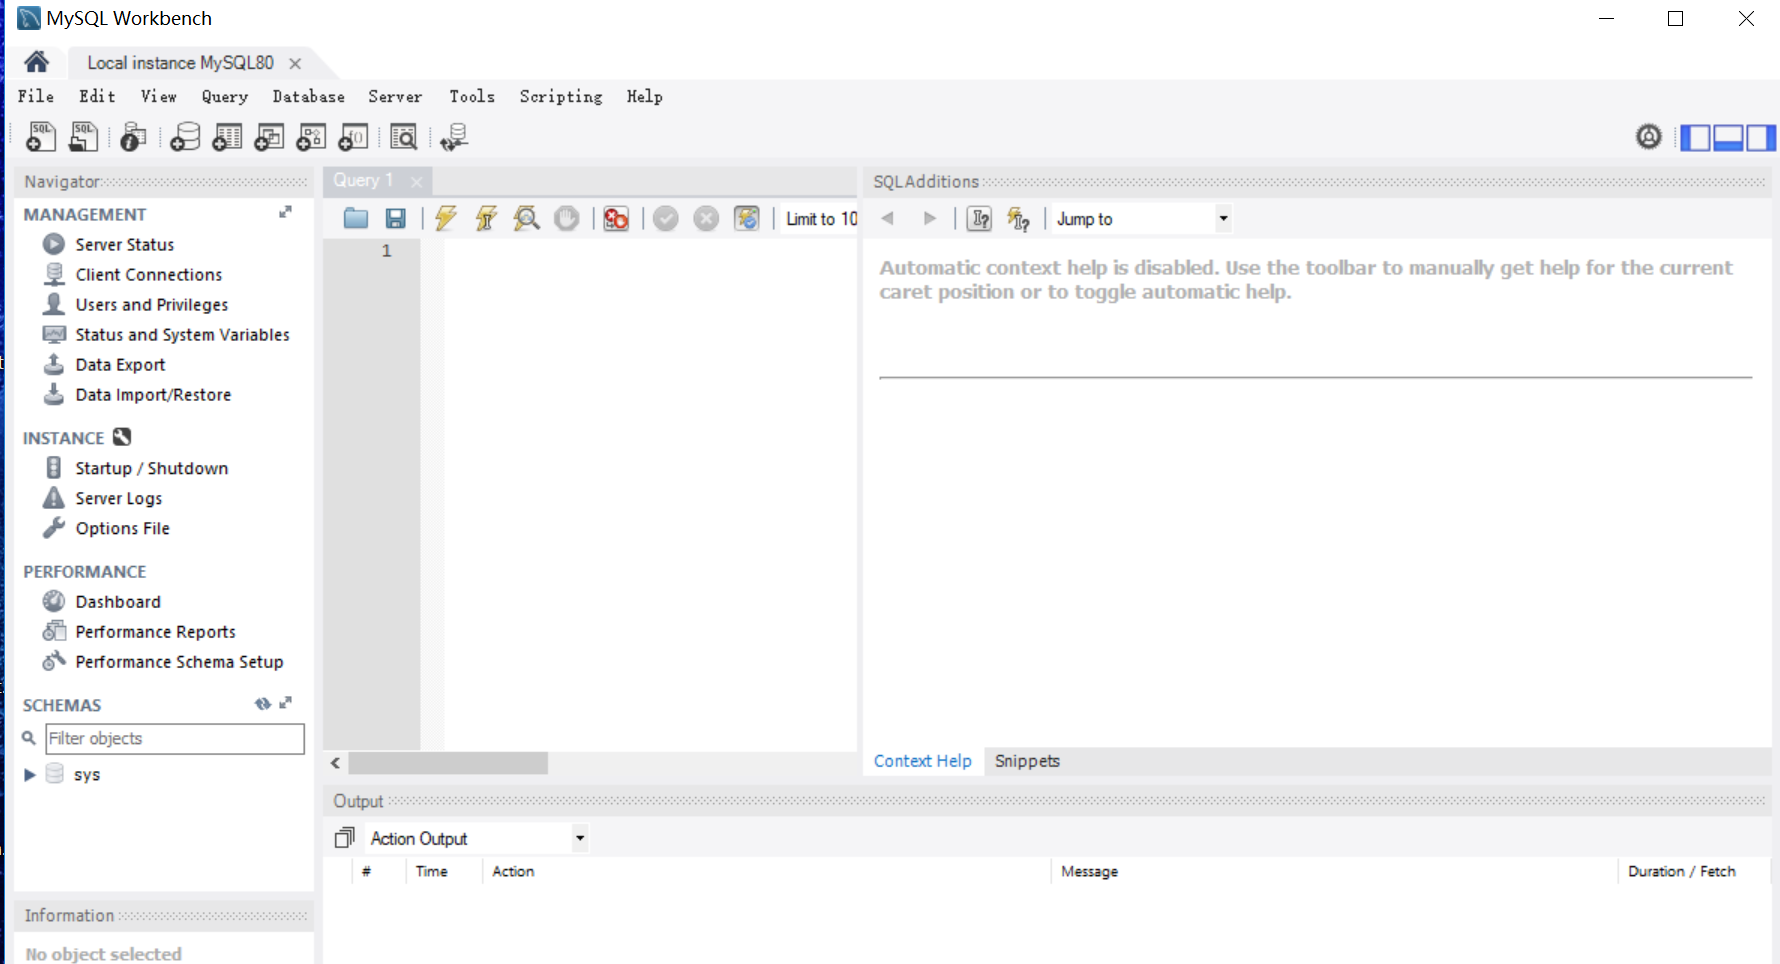Viewport: 1780px width, 964px height.
Task: Stop the running query icon
Action: coord(567,218)
